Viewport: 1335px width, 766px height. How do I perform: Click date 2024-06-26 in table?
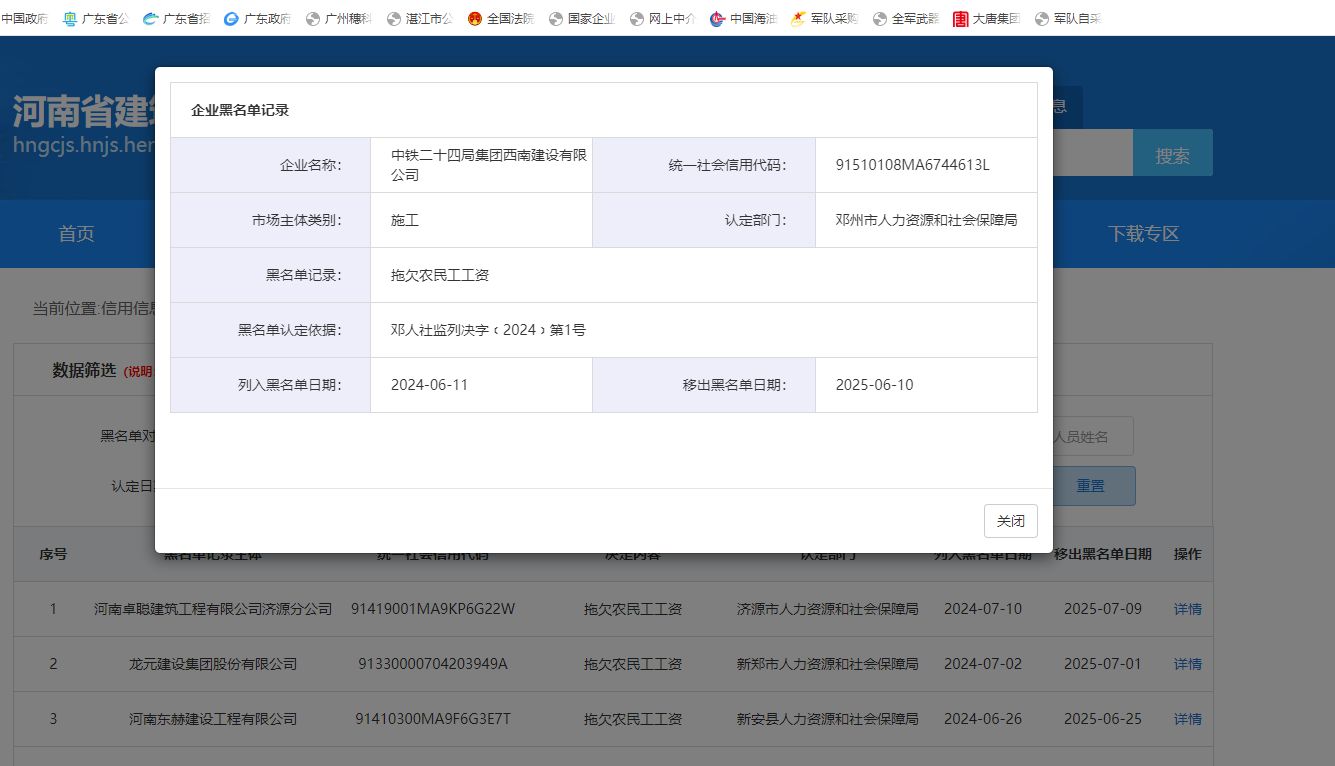click(983, 719)
